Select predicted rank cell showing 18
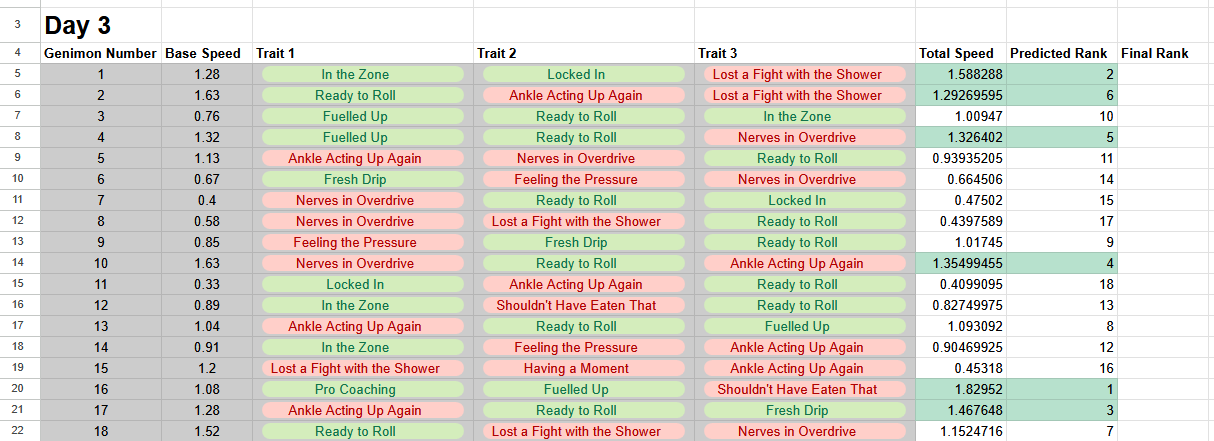Screen dimensions: 1214x441 click(1061, 285)
